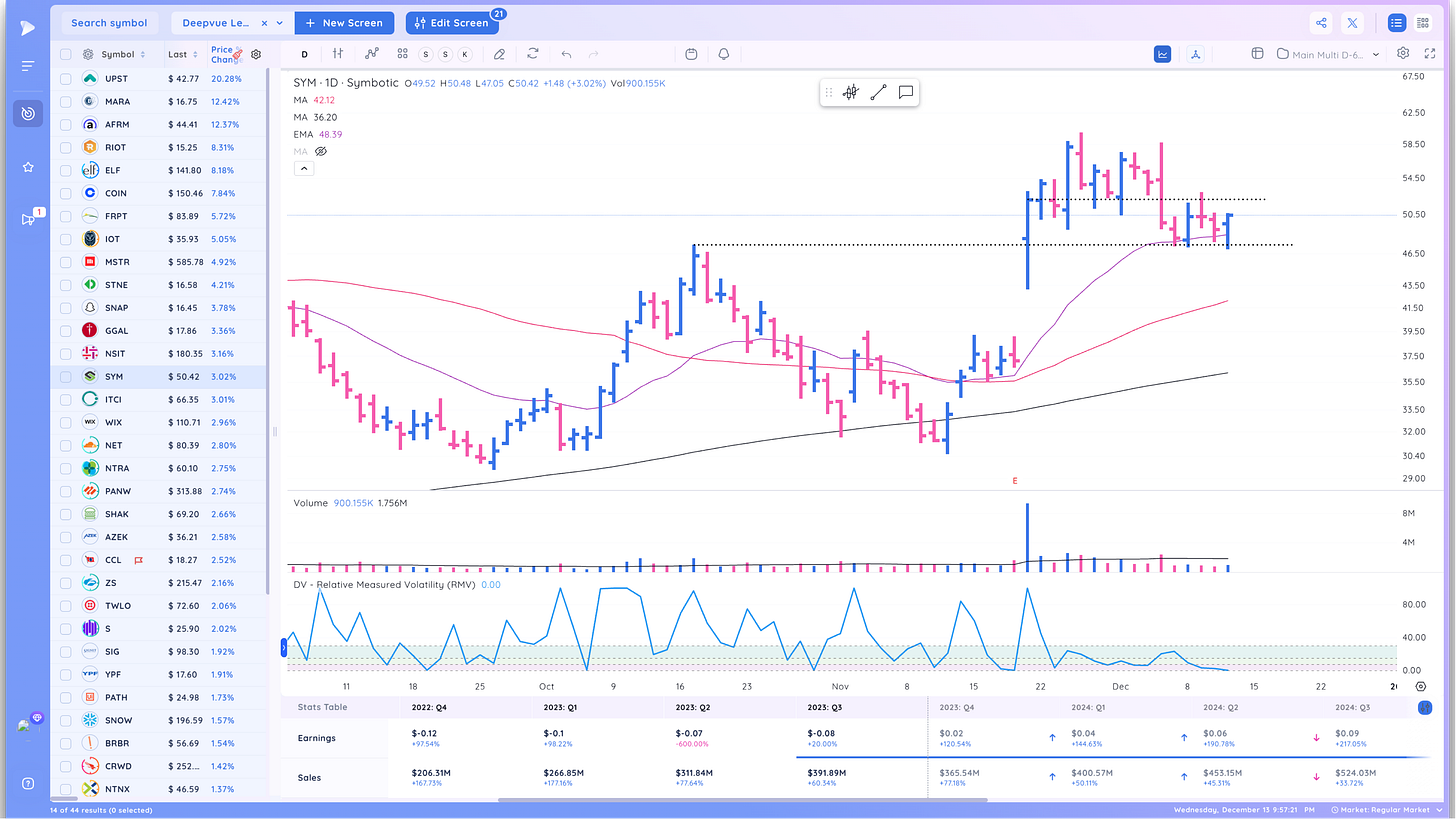Open the line chart type tool
The width and height of the screenshot is (1456, 819).
[372, 54]
